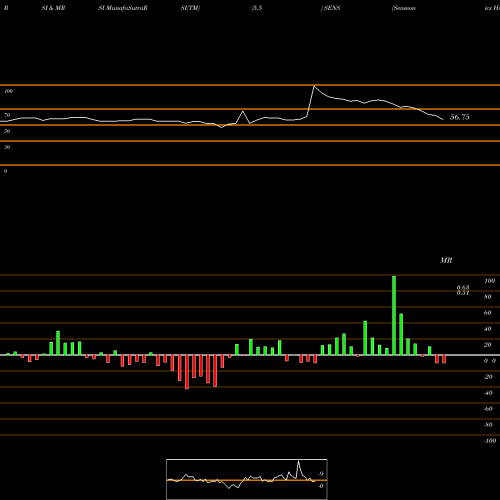The image size is (500, 500).
Task: Click the SI & MR header text
Action: click(x=53, y=8)
